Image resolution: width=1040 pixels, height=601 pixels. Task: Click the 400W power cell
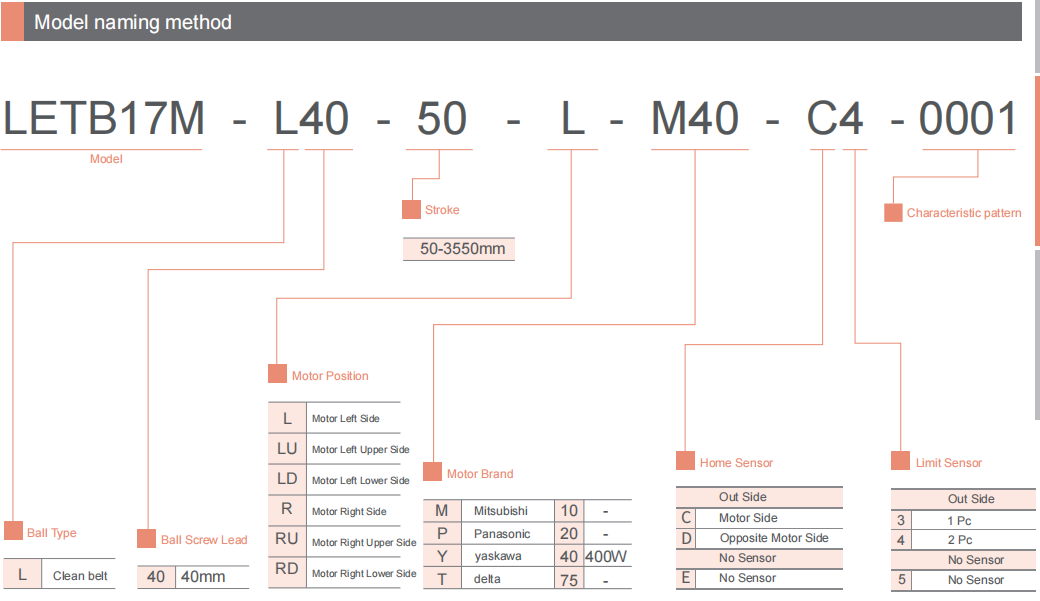(607, 556)
